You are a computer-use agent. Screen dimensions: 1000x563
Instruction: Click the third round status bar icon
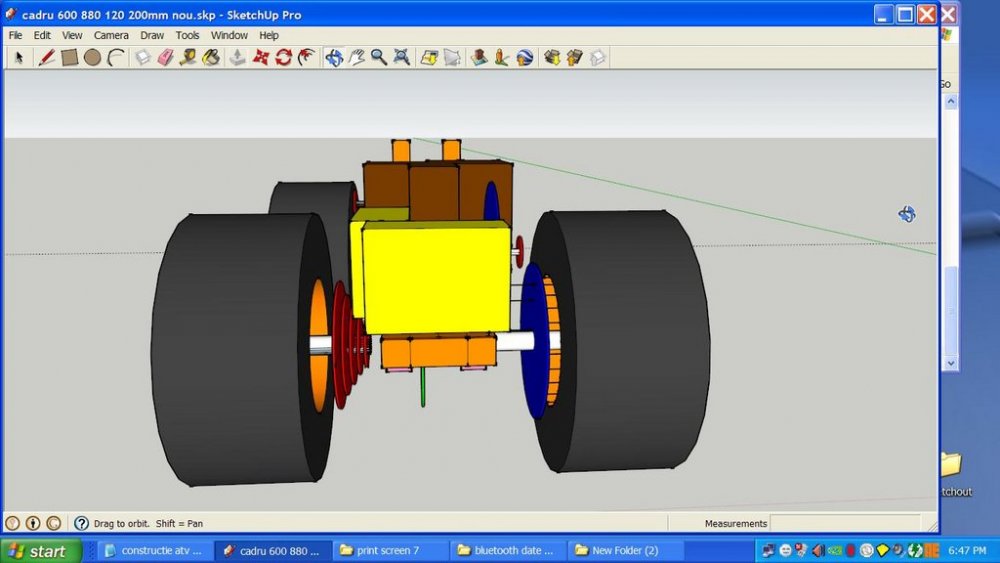pos(54,523)
